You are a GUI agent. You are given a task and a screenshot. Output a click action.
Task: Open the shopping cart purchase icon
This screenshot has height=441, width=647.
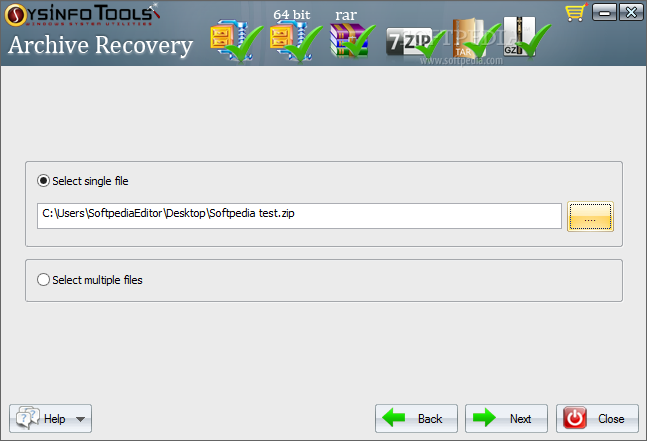click(576, 12)
